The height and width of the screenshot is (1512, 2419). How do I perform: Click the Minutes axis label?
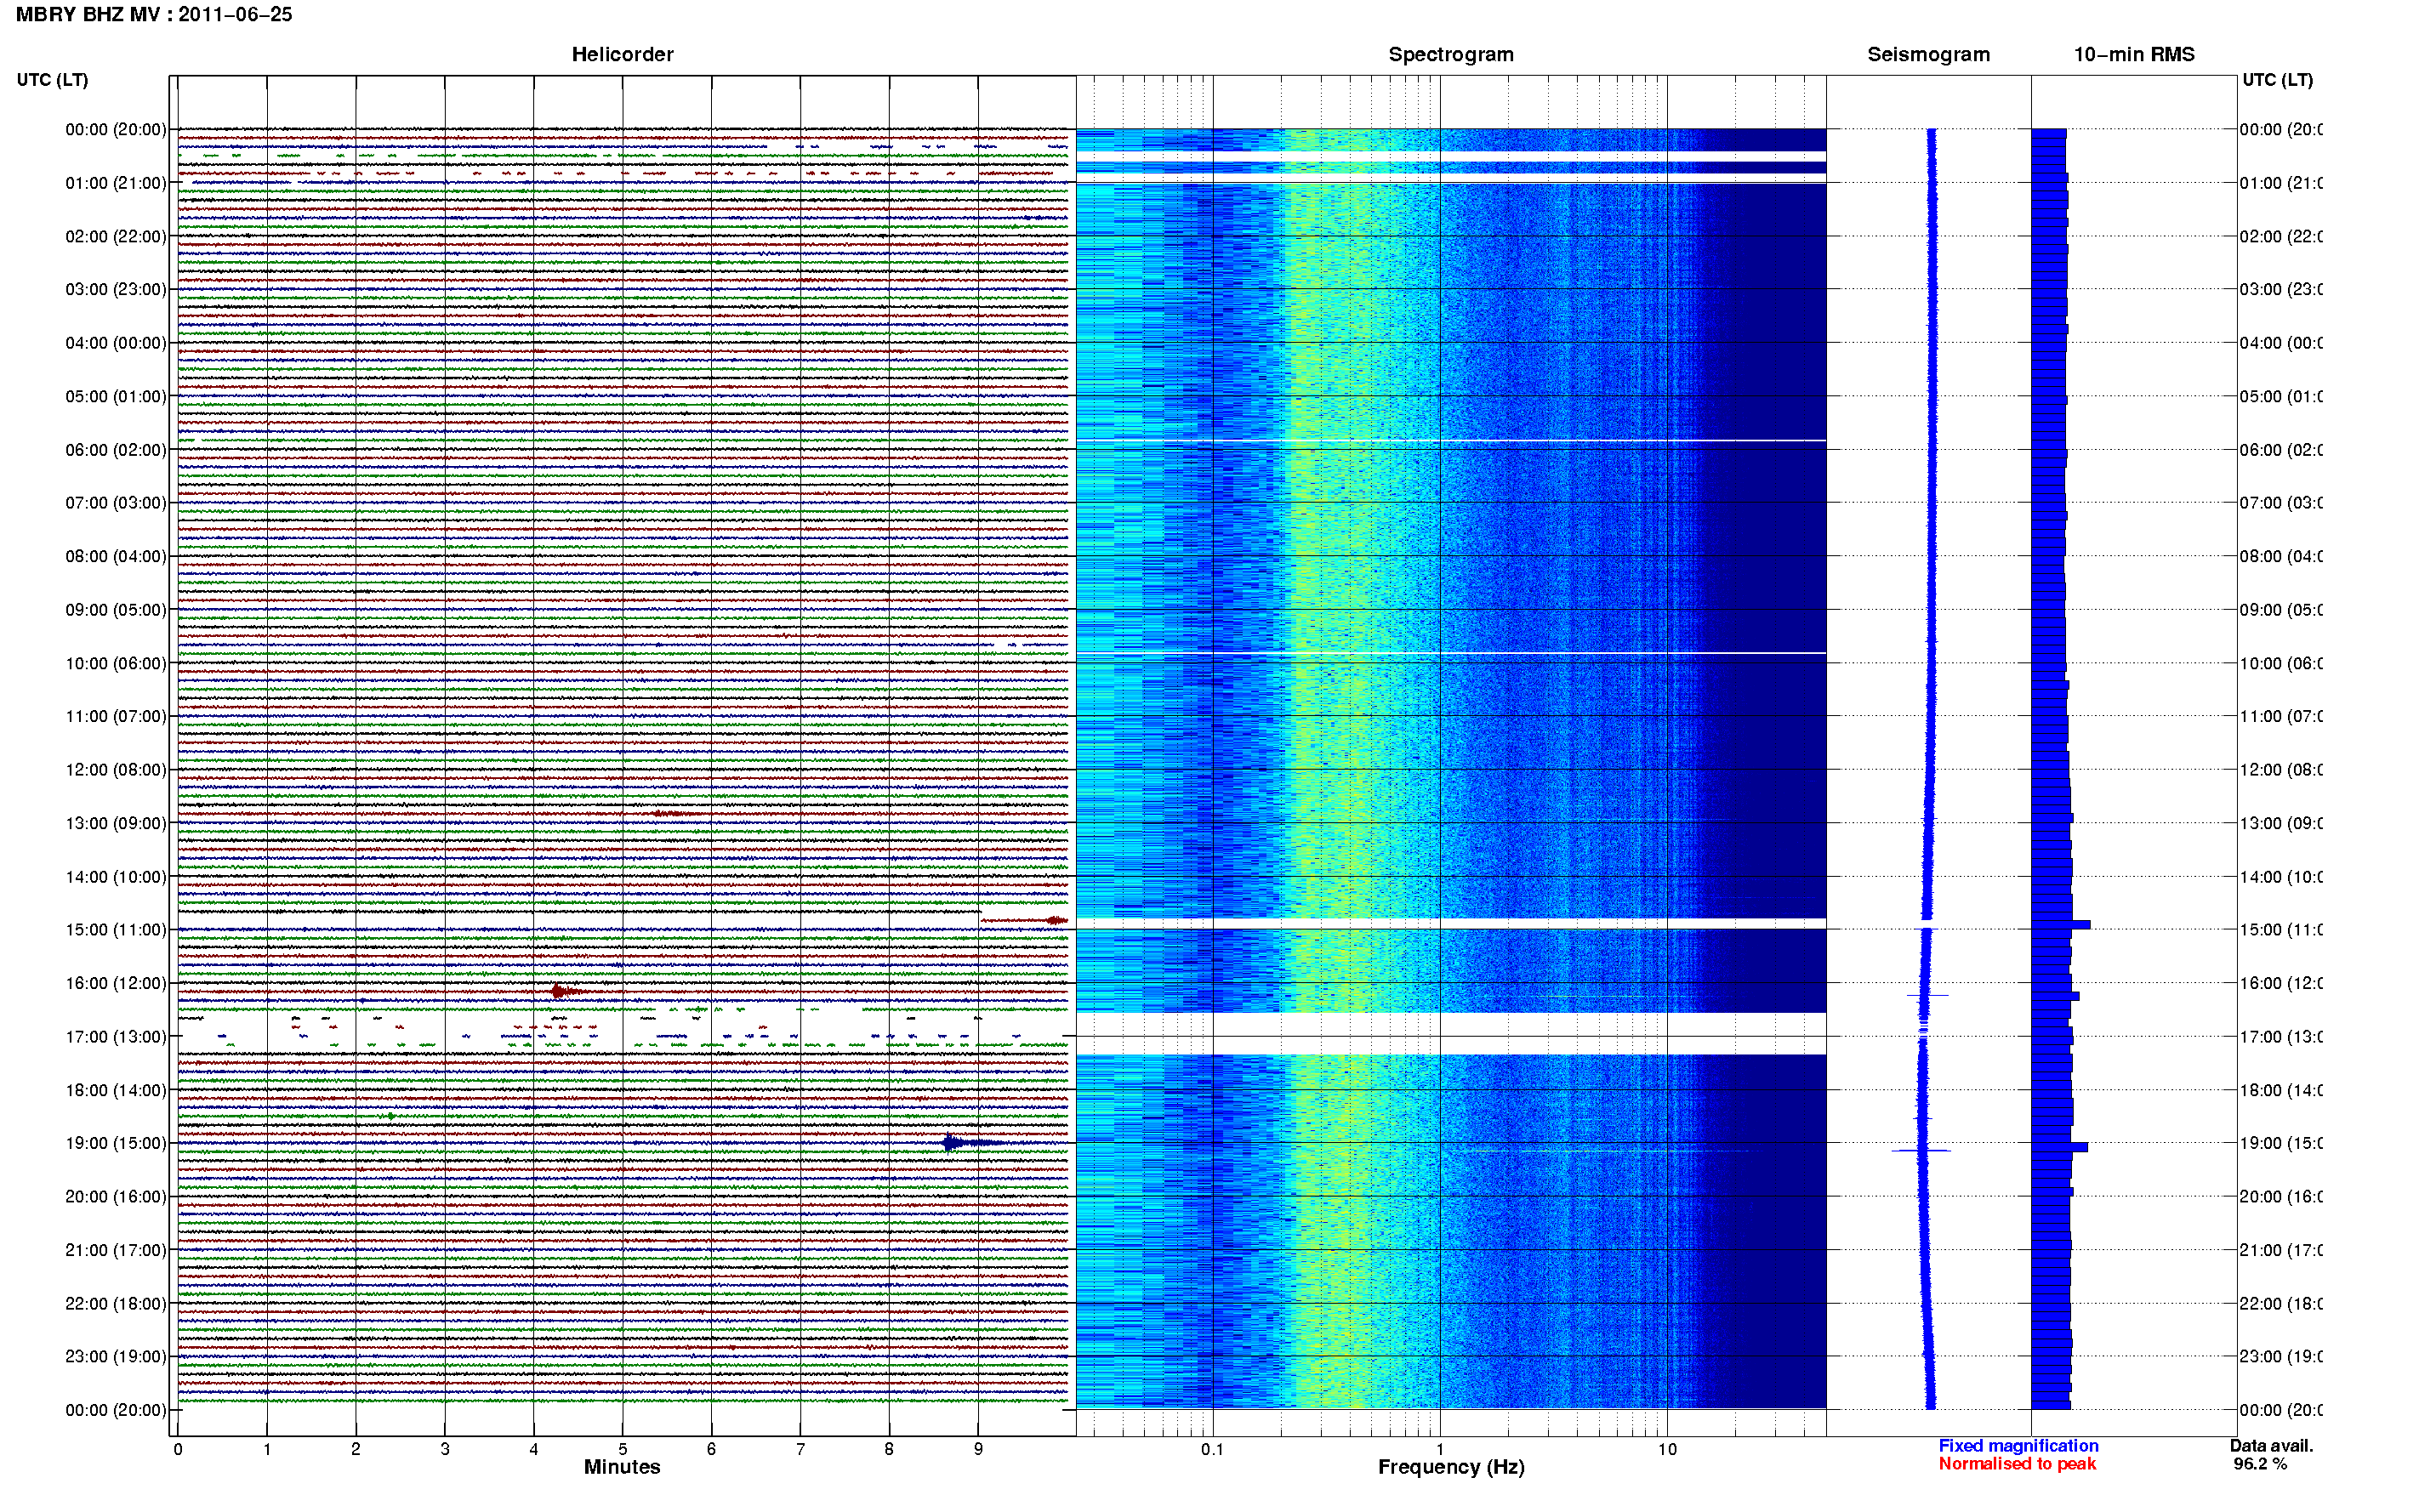click(622, 1467)
